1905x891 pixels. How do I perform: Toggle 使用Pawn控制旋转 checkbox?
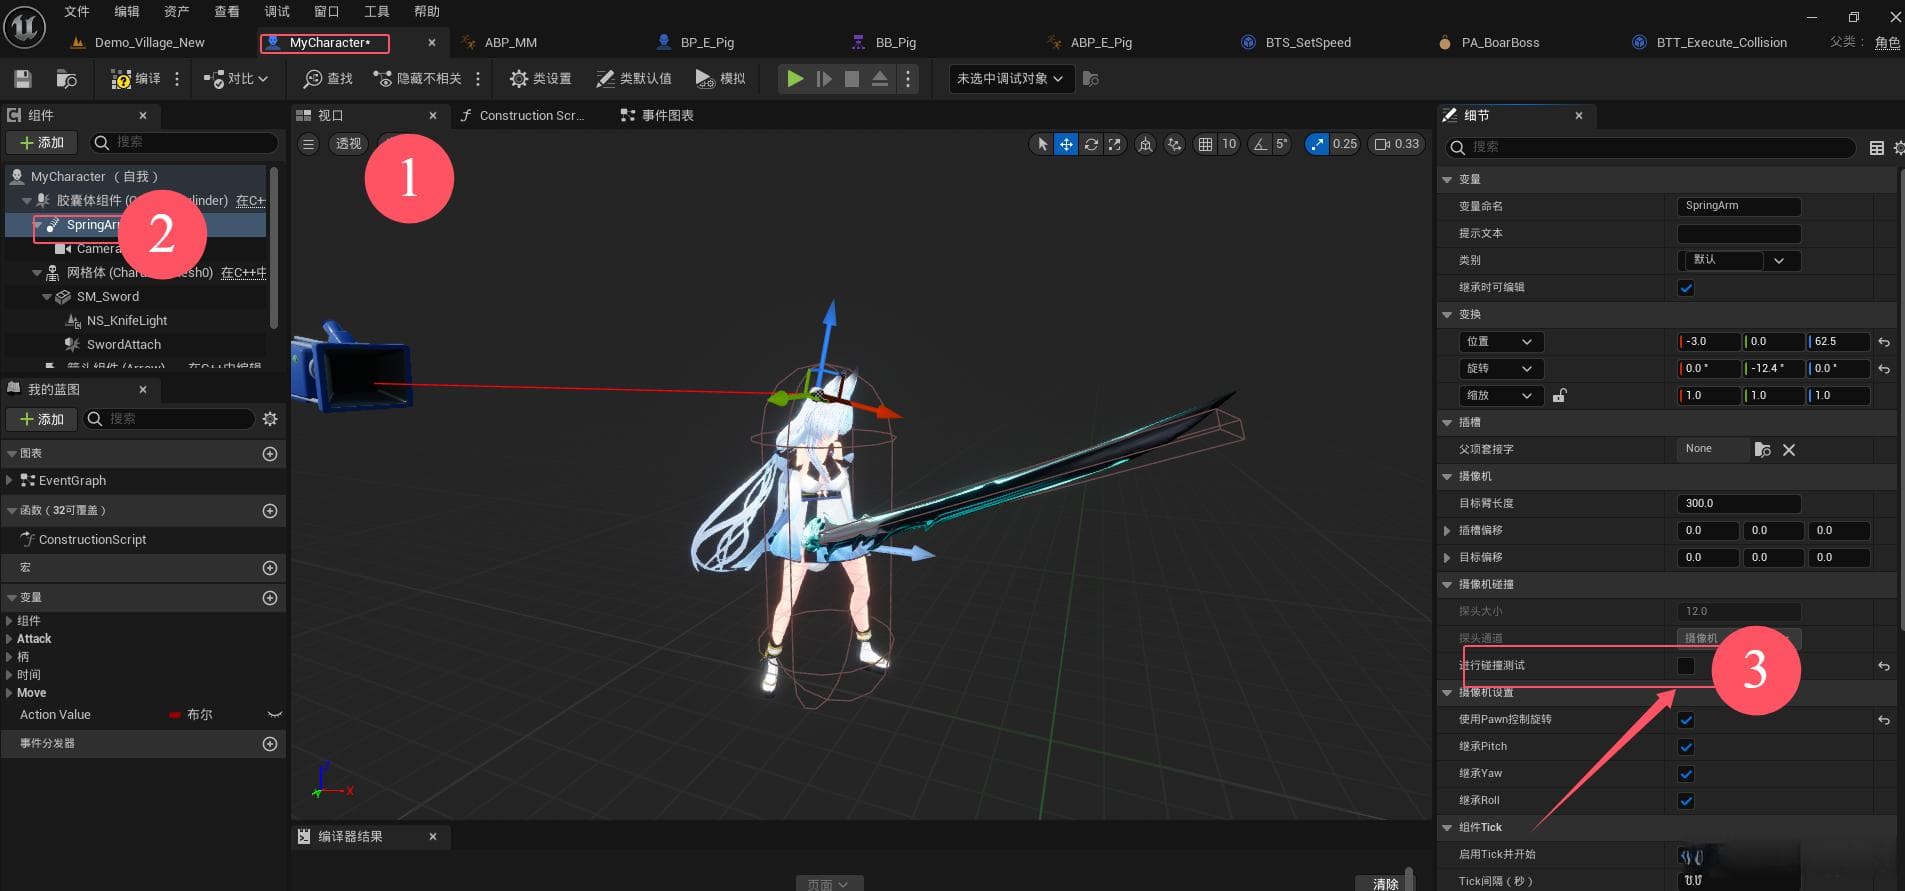tap(1686, 720)
